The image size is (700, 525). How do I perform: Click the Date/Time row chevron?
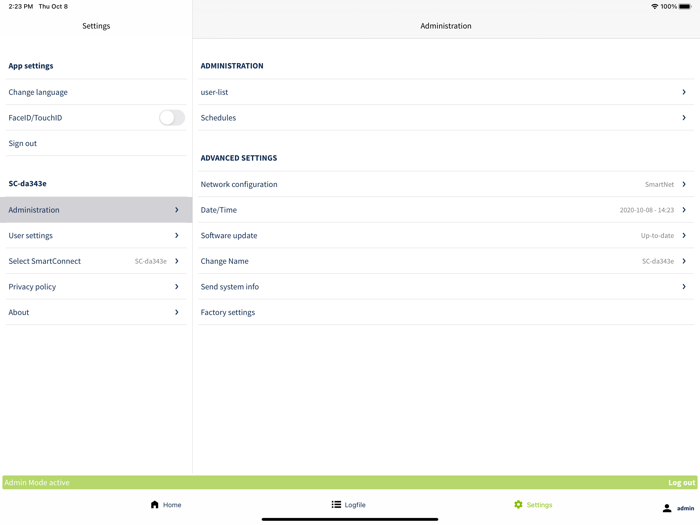pyautogui.click(x=684, y=210)
